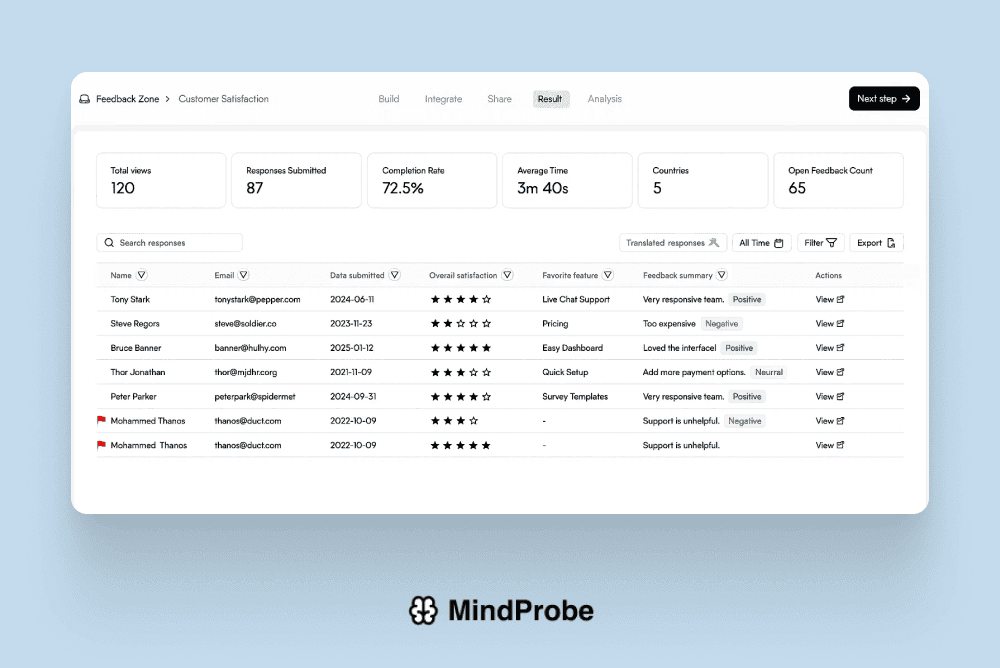This screenshot has height=668, width=1000.
Task: Select the funnel icon on the Filter button
Action: [831, 242]
